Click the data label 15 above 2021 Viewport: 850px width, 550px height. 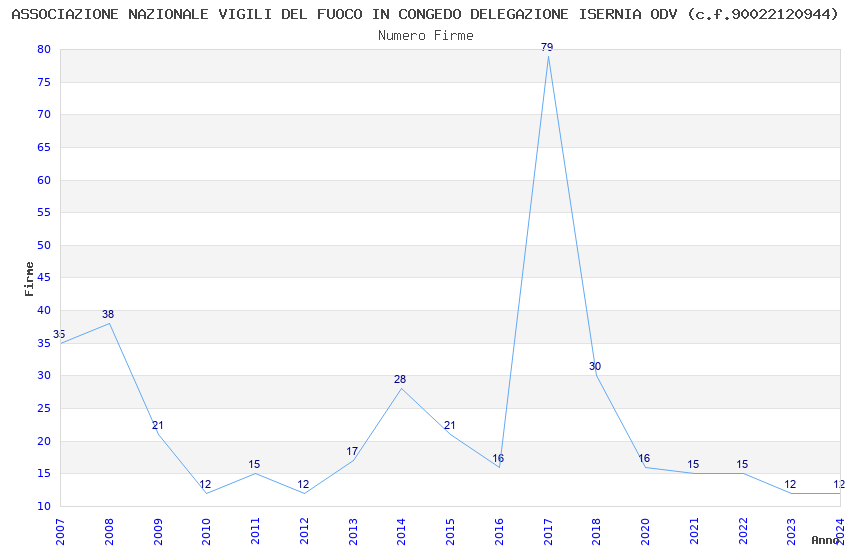(693, 464)
